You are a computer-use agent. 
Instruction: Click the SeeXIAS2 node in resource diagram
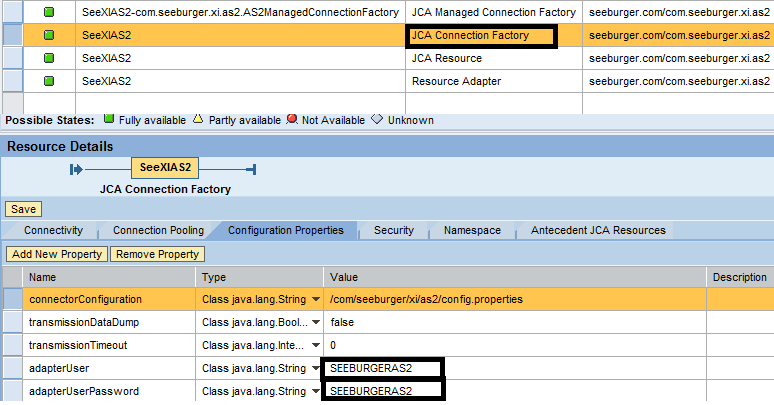pos(165,168)
